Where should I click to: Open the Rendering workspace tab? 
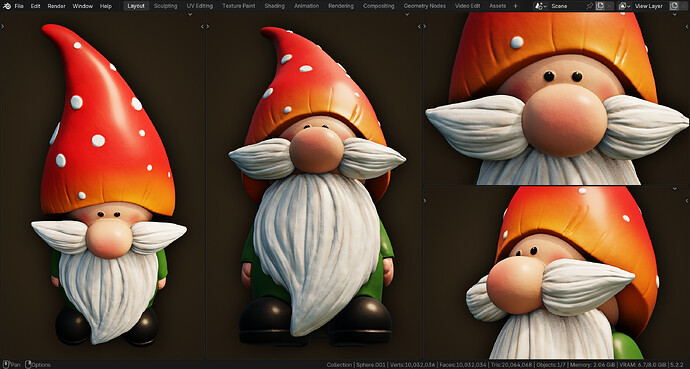pyautogui.click(x=341, y=6)
